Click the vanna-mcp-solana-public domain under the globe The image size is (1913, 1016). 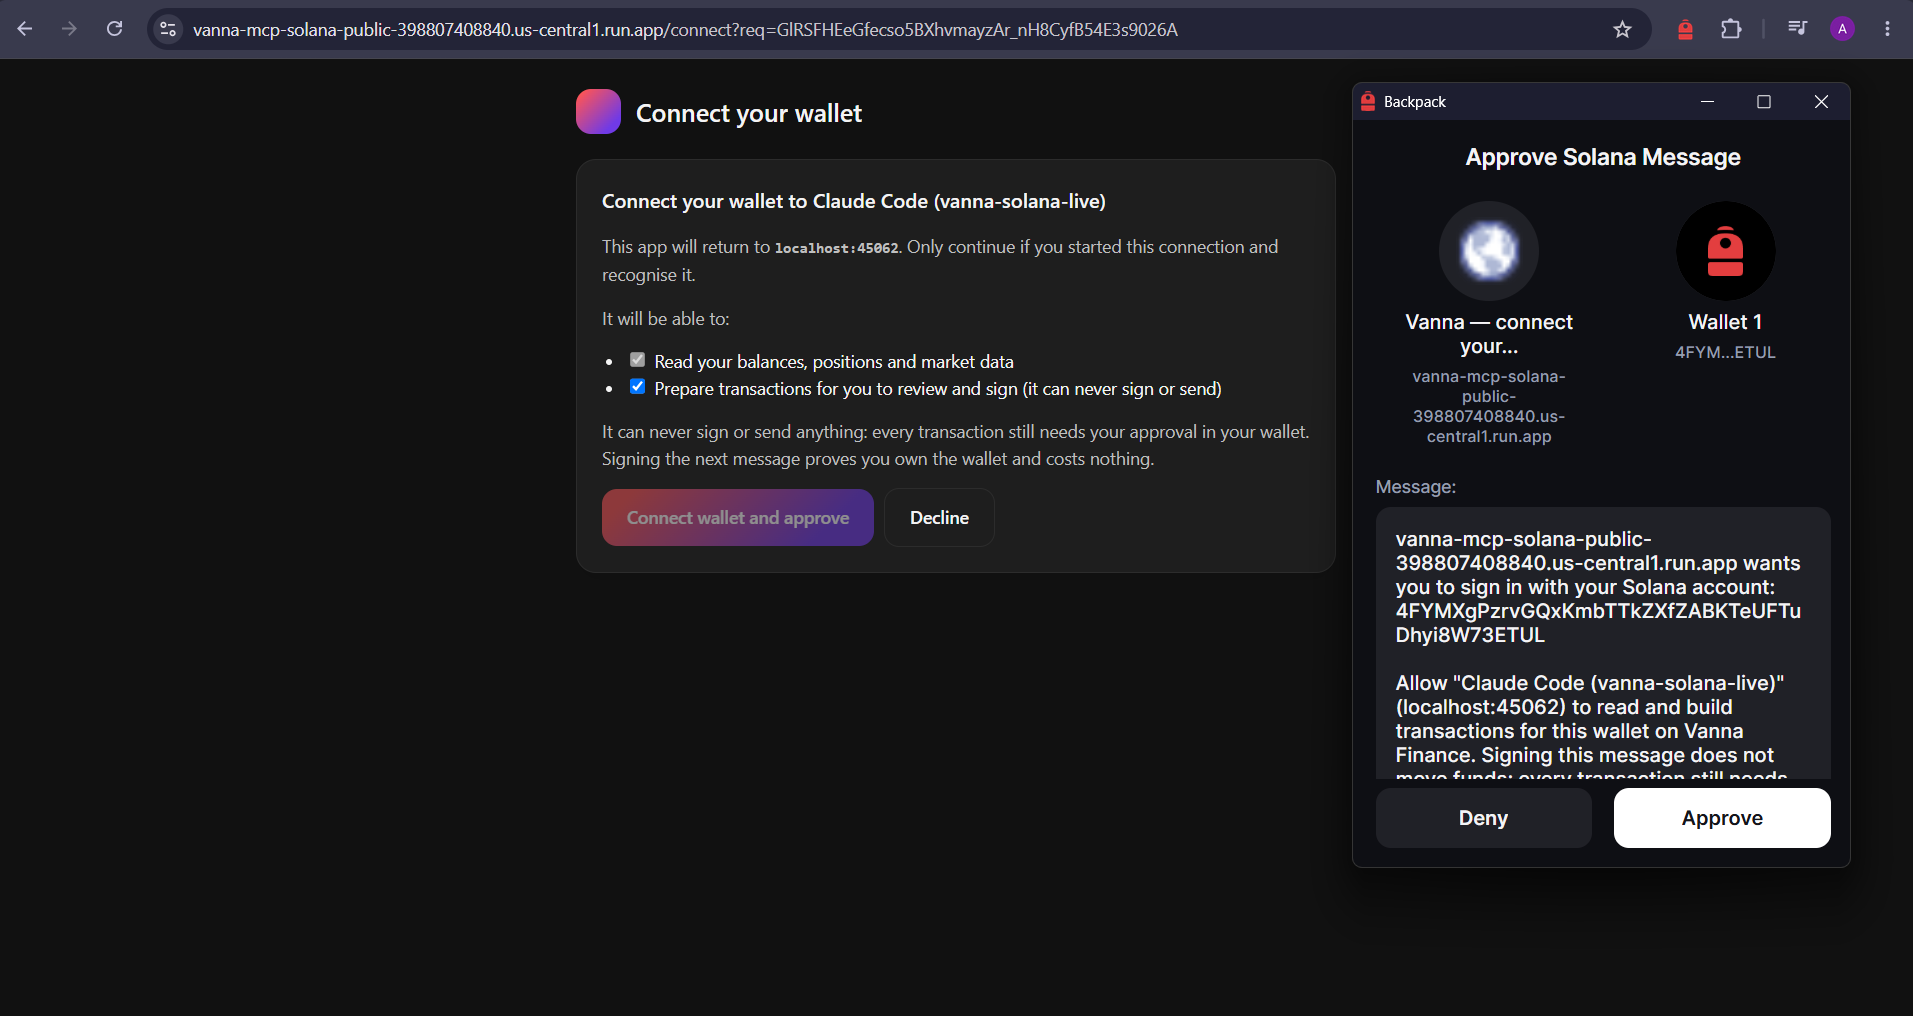[1489, 406]
